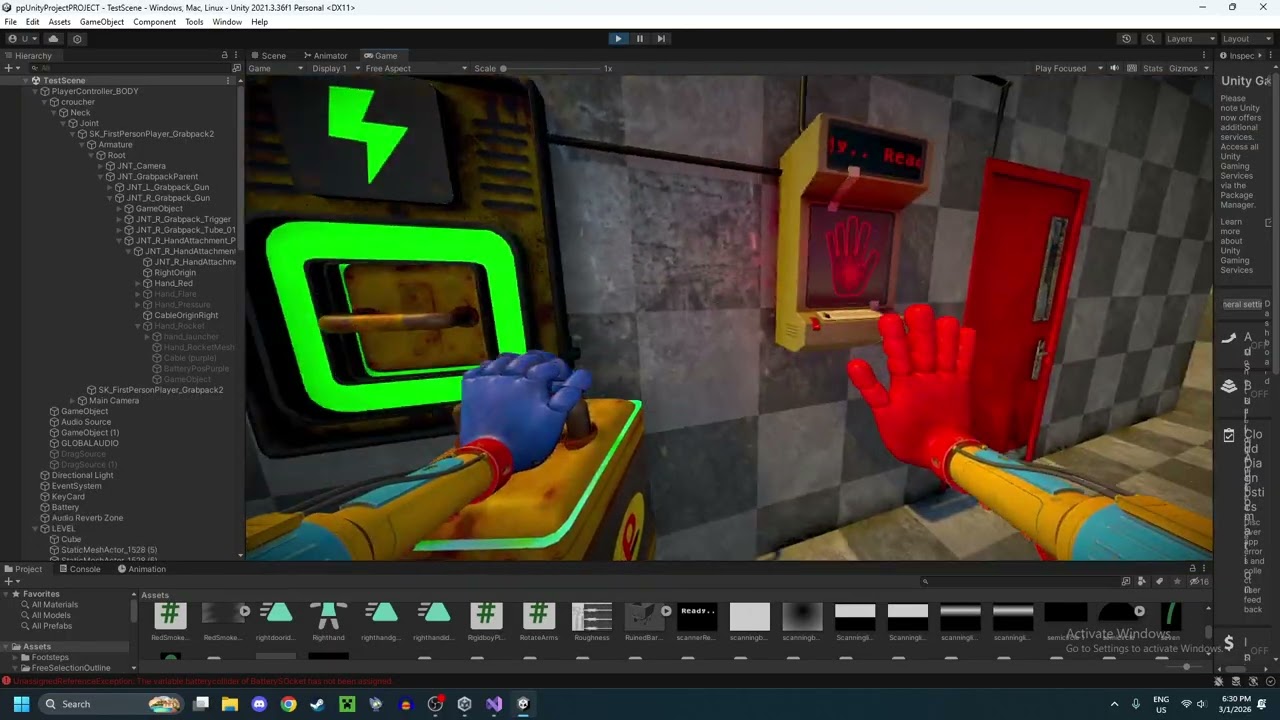Select KeyCard in Hierarchy
This screenshot has width=1280, height=720.
[x=68, y=496]
